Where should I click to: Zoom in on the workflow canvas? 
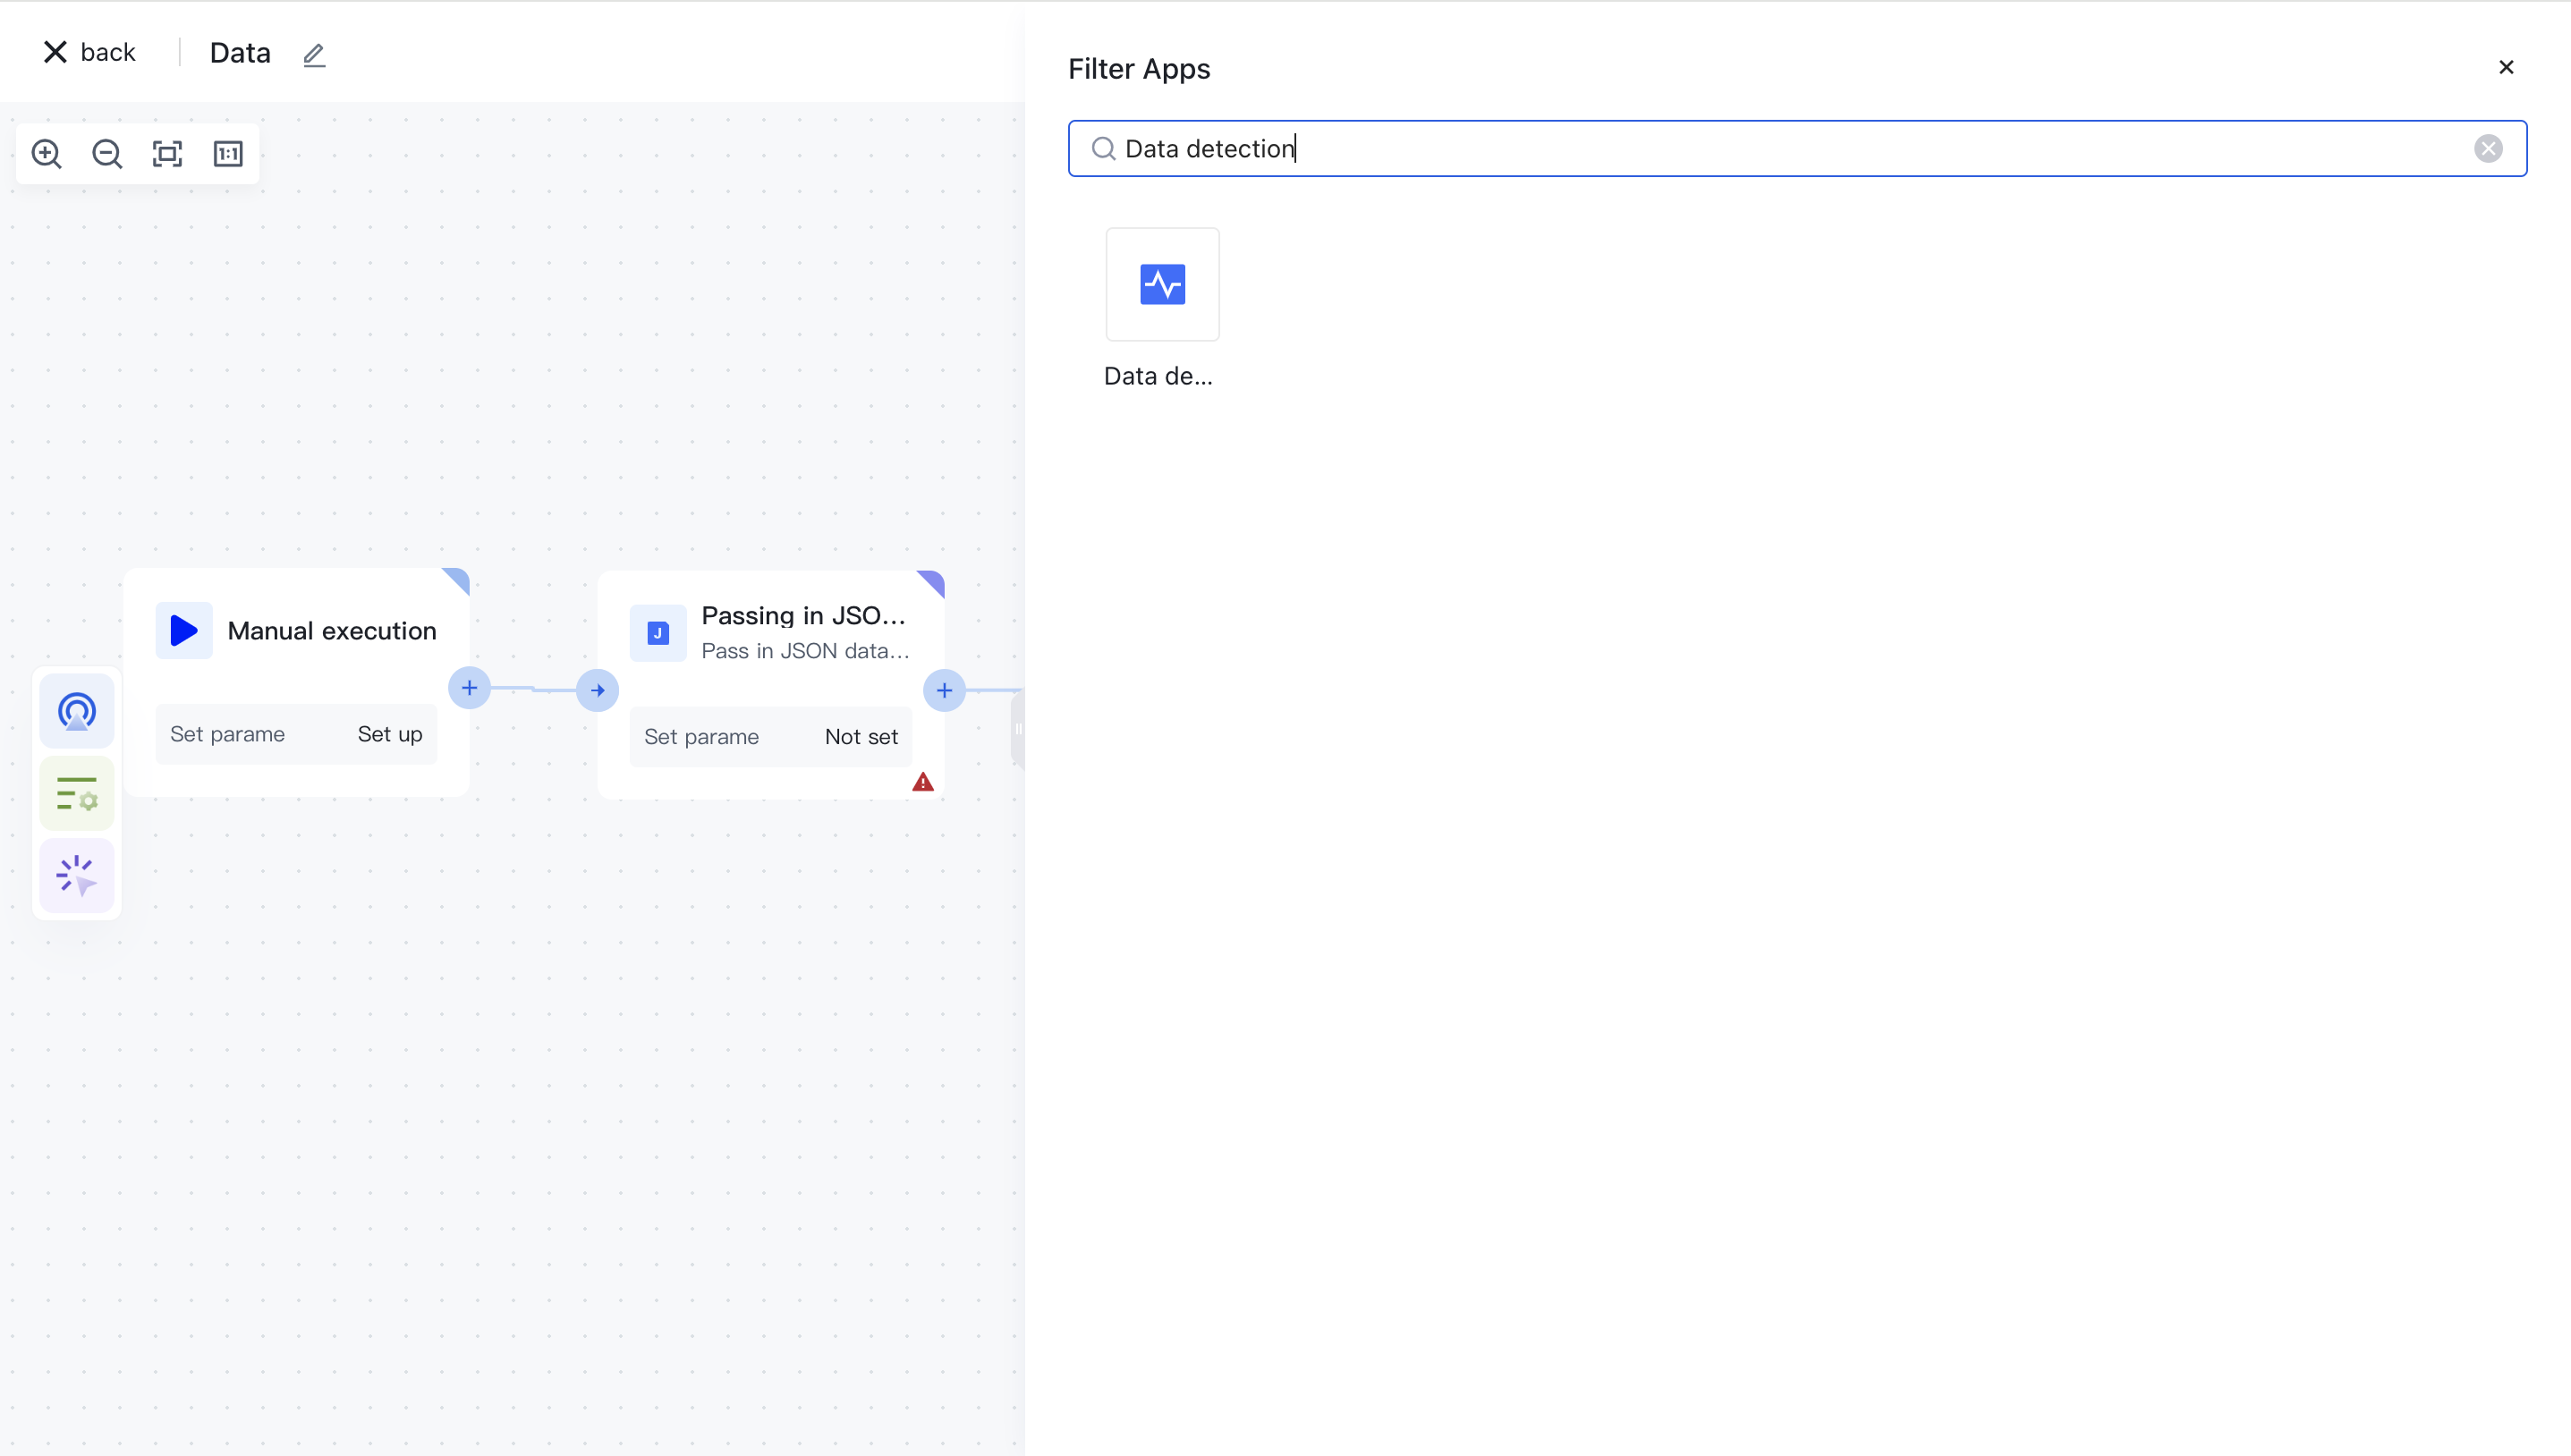[46, 153]
